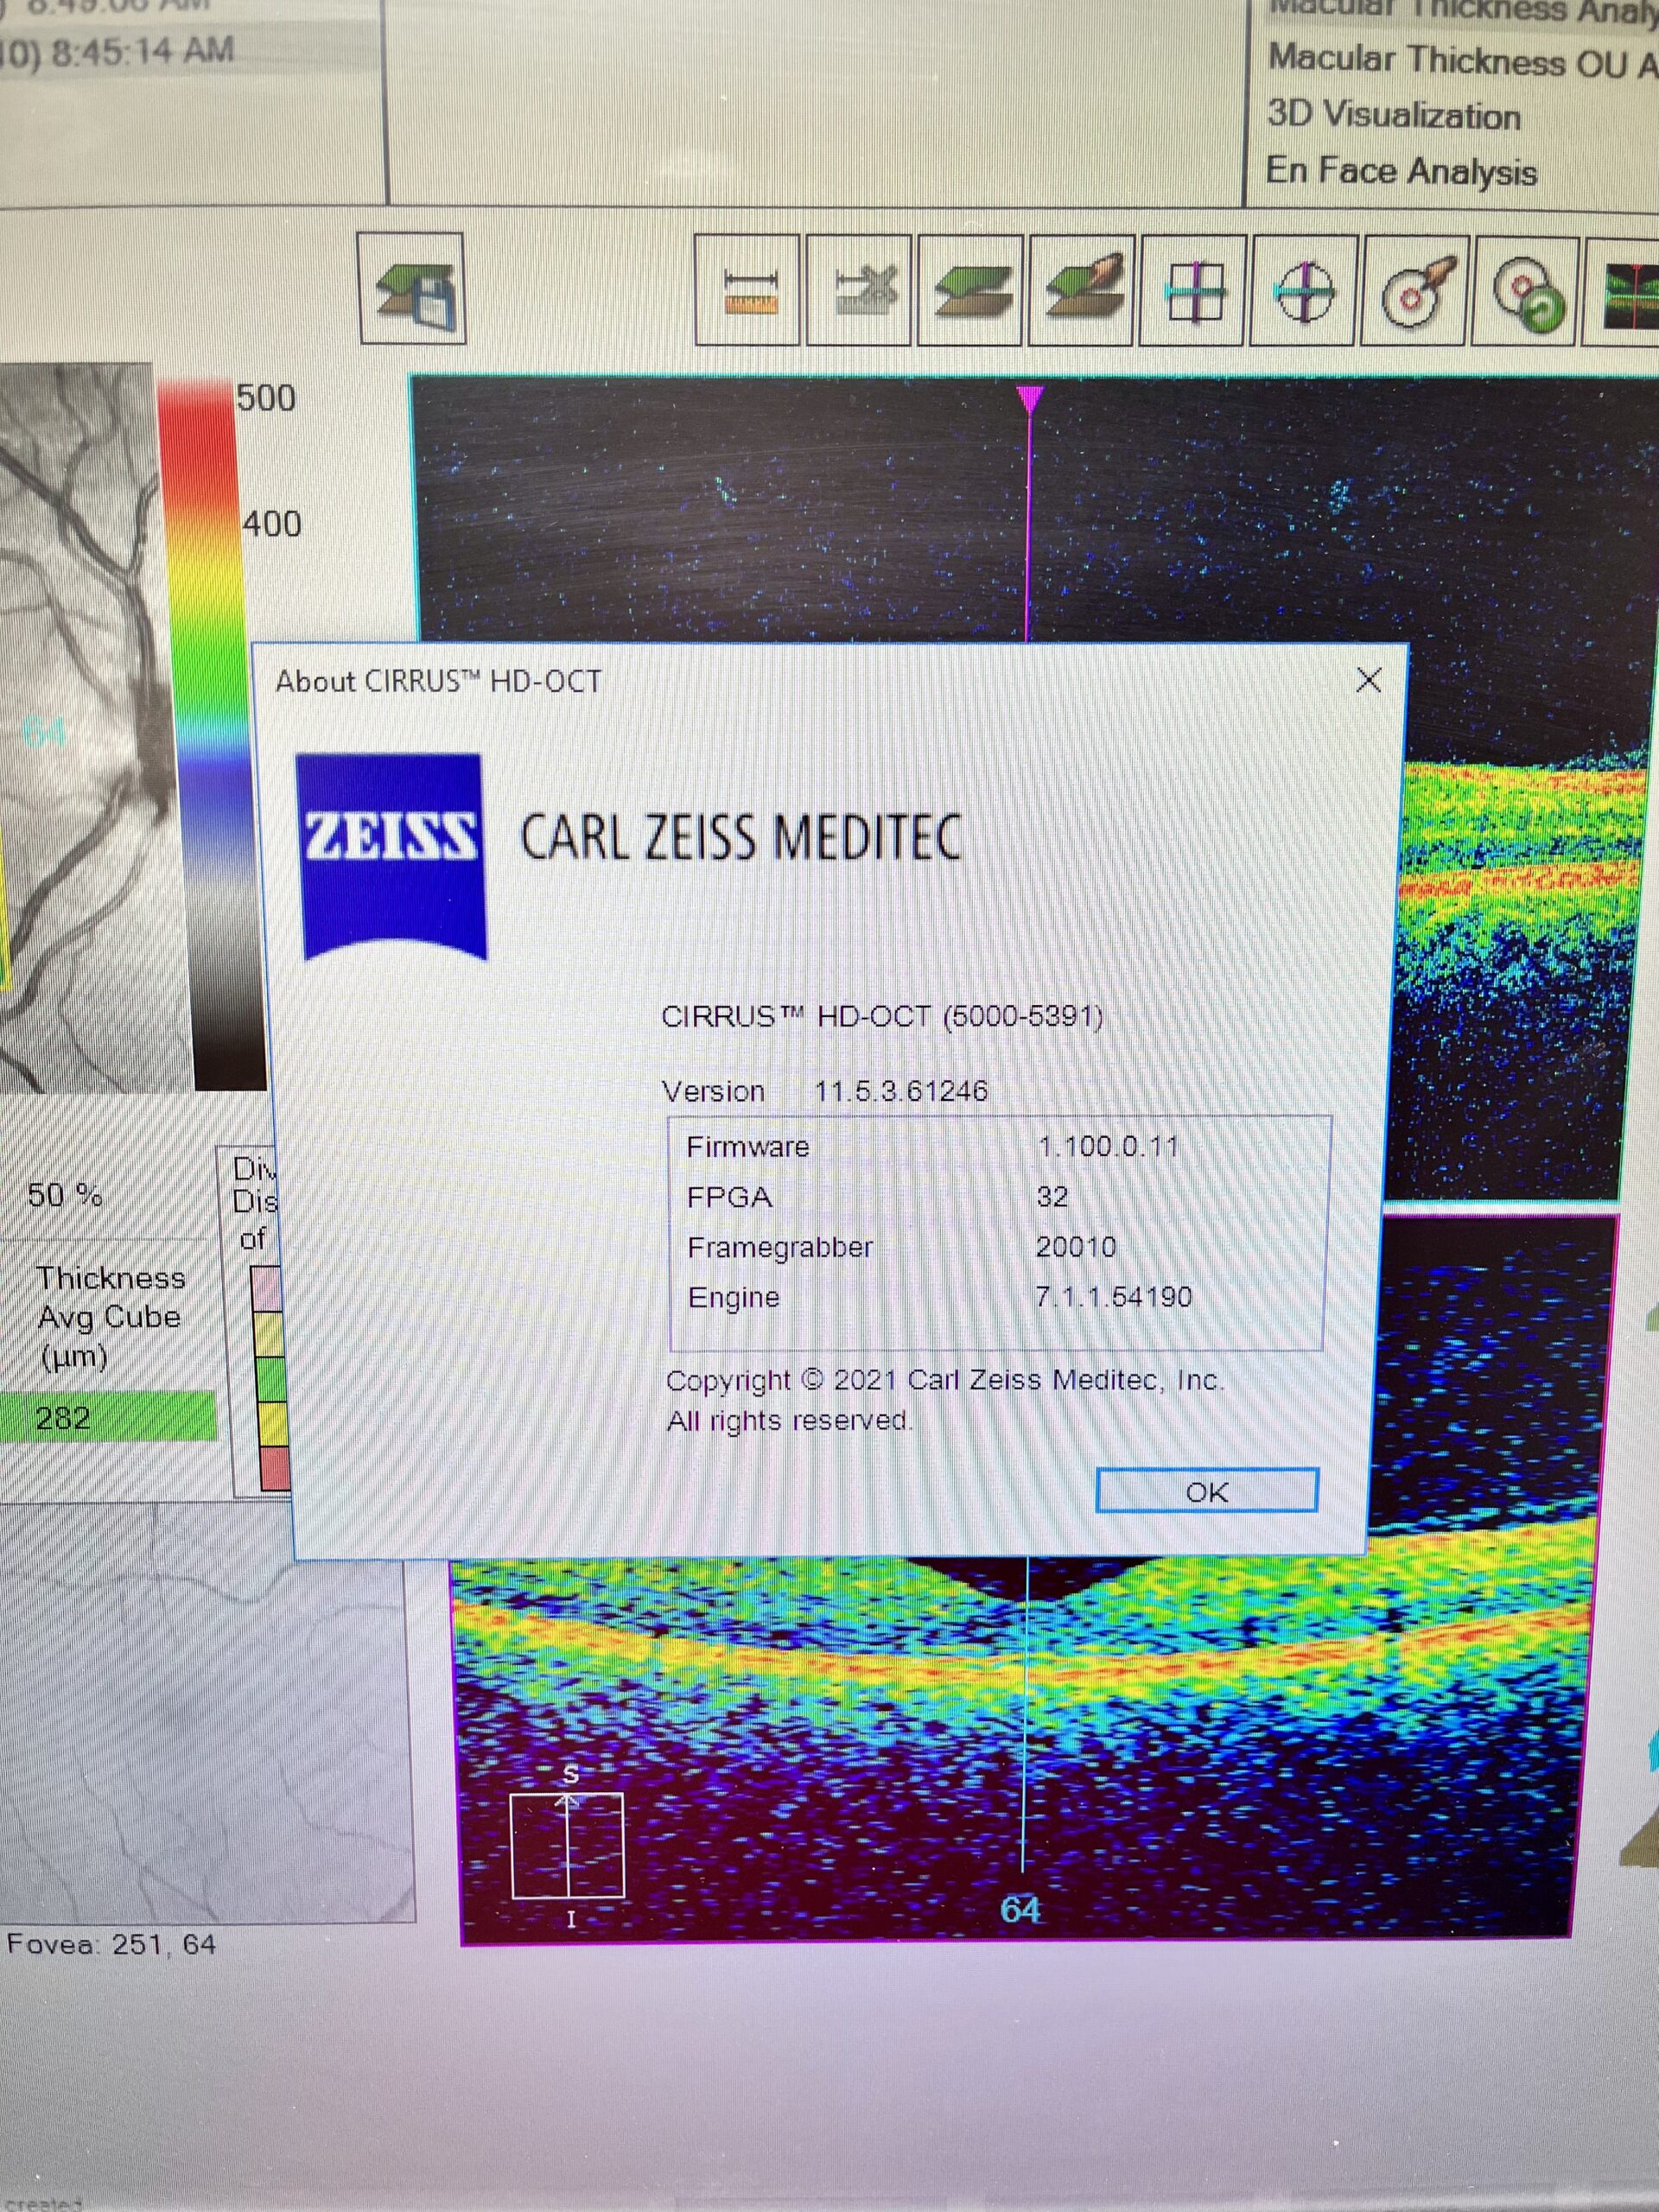
Task: Click the CIRRUS HD-OCT (5000-5391) model text
Action: pos(882,1017)
